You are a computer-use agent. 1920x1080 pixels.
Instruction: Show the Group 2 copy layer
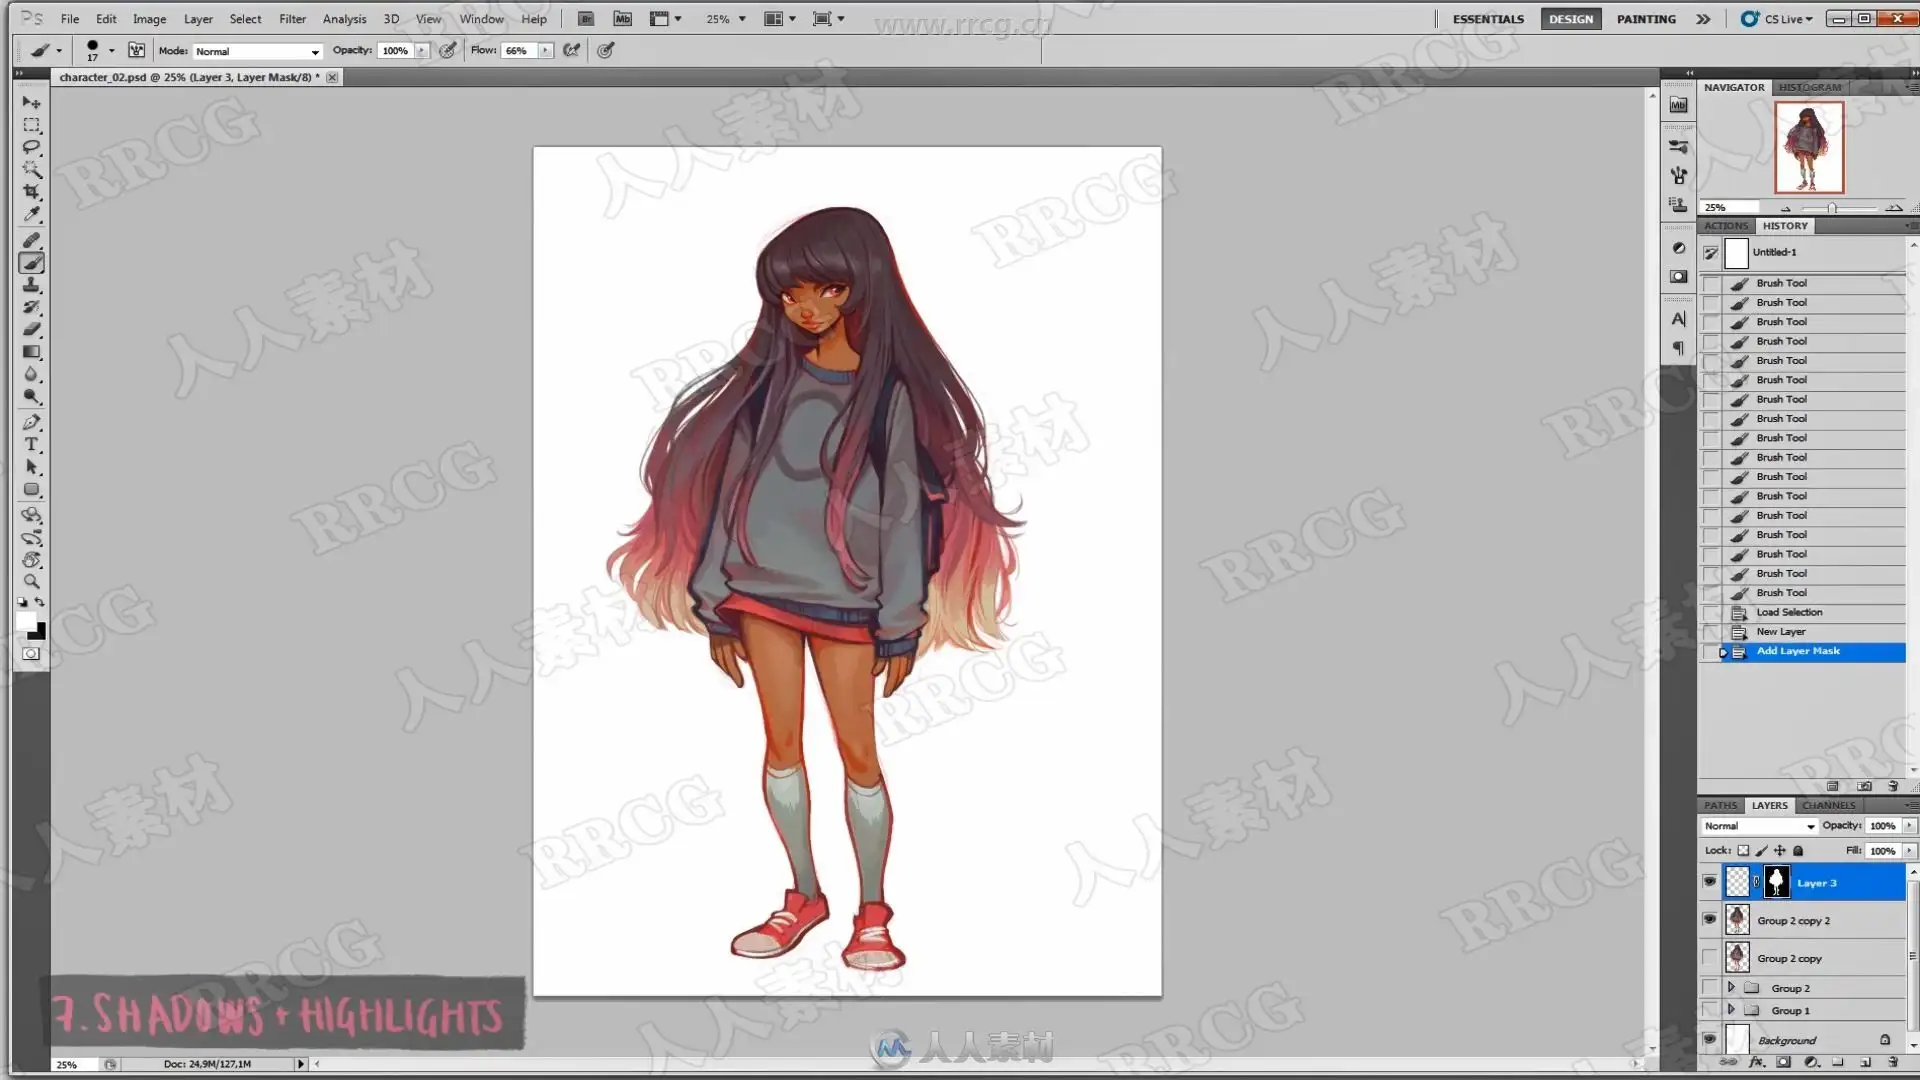(x=1709, y=958)
